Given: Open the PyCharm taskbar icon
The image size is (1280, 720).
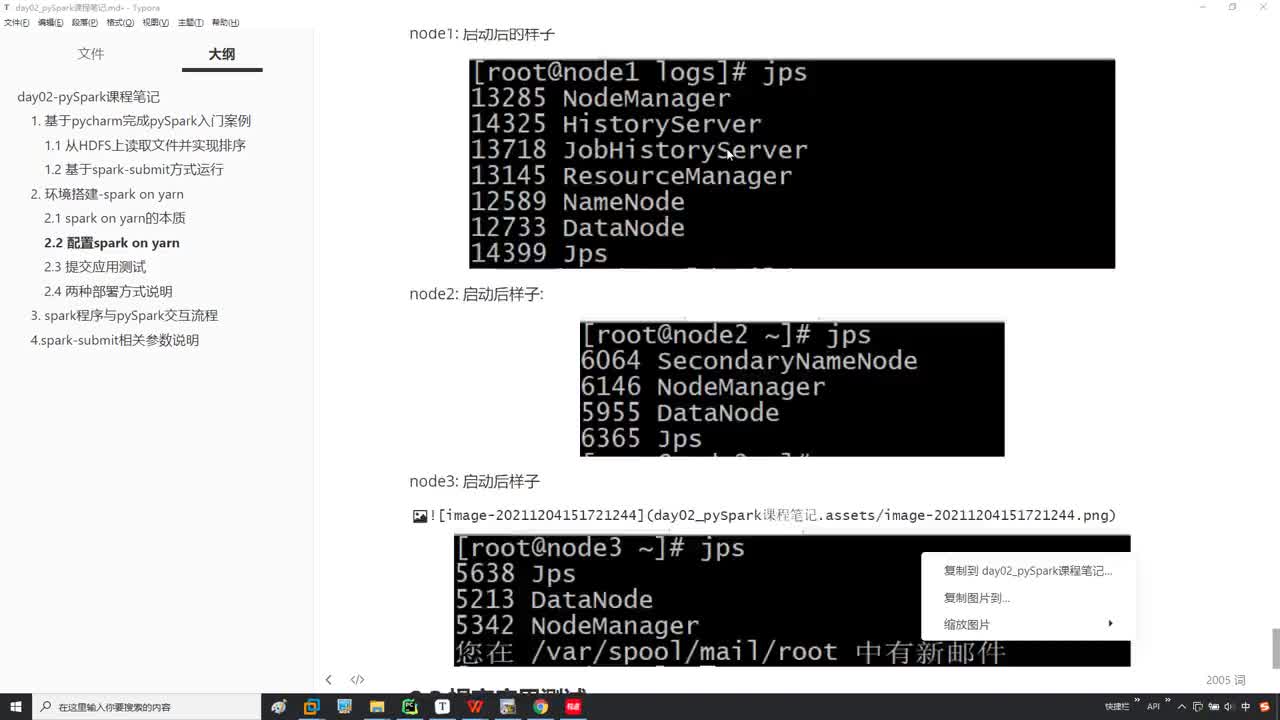Looking at the screenshot, I should (409, 706).
